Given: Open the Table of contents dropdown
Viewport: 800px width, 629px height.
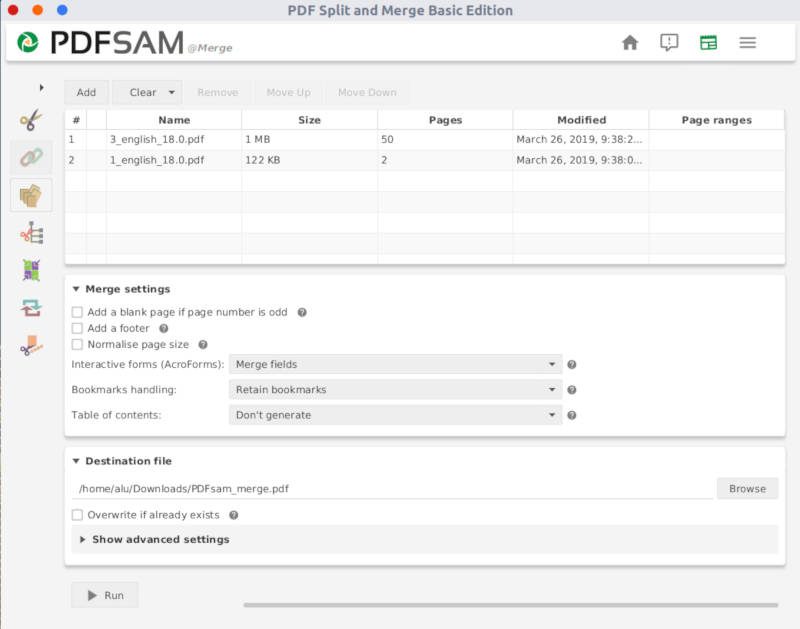Looking at the screenshot, I should (x=395, y=415).
